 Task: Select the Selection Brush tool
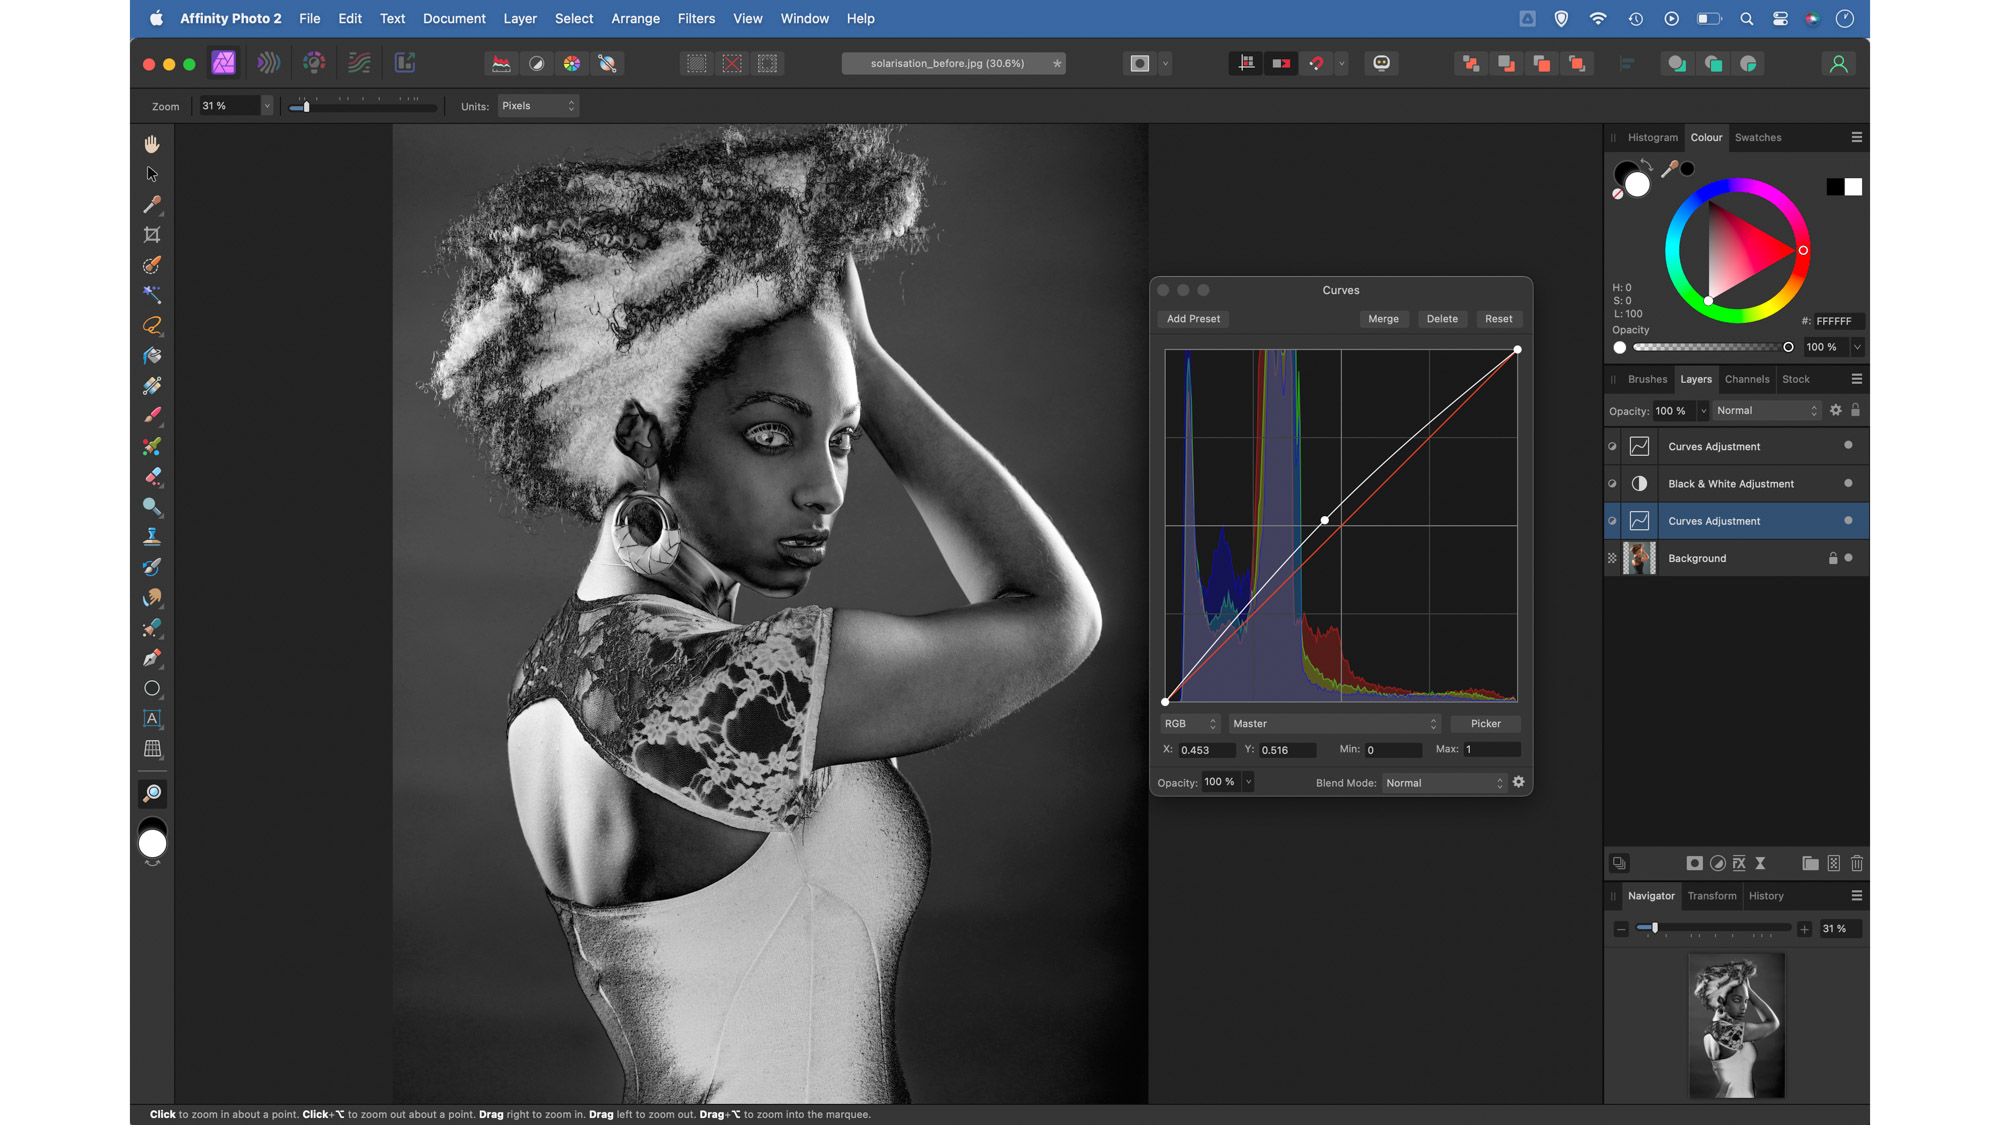(x=152, y=265)
